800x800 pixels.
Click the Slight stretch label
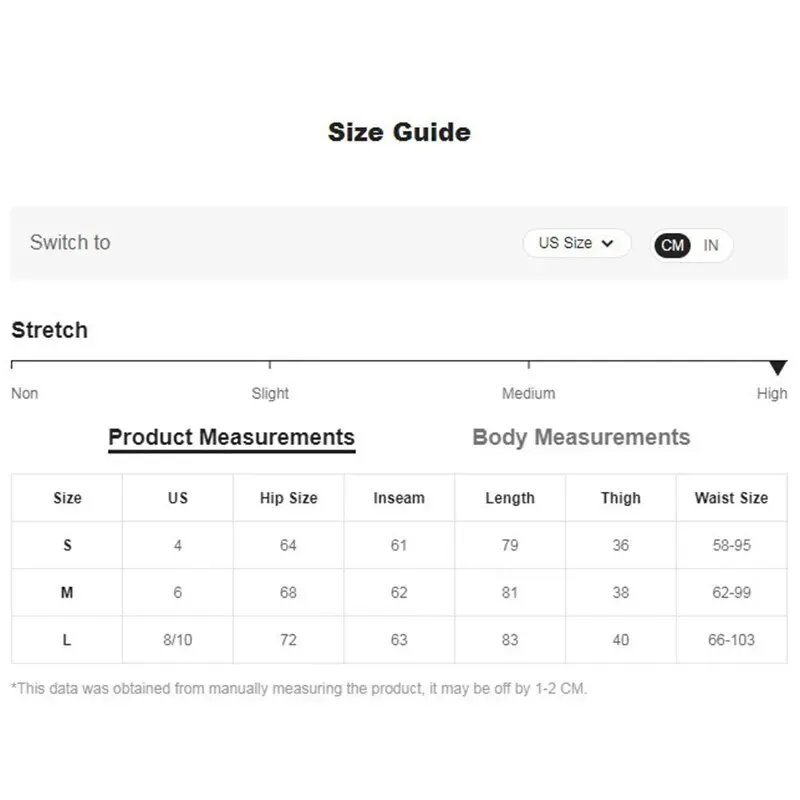270,393
